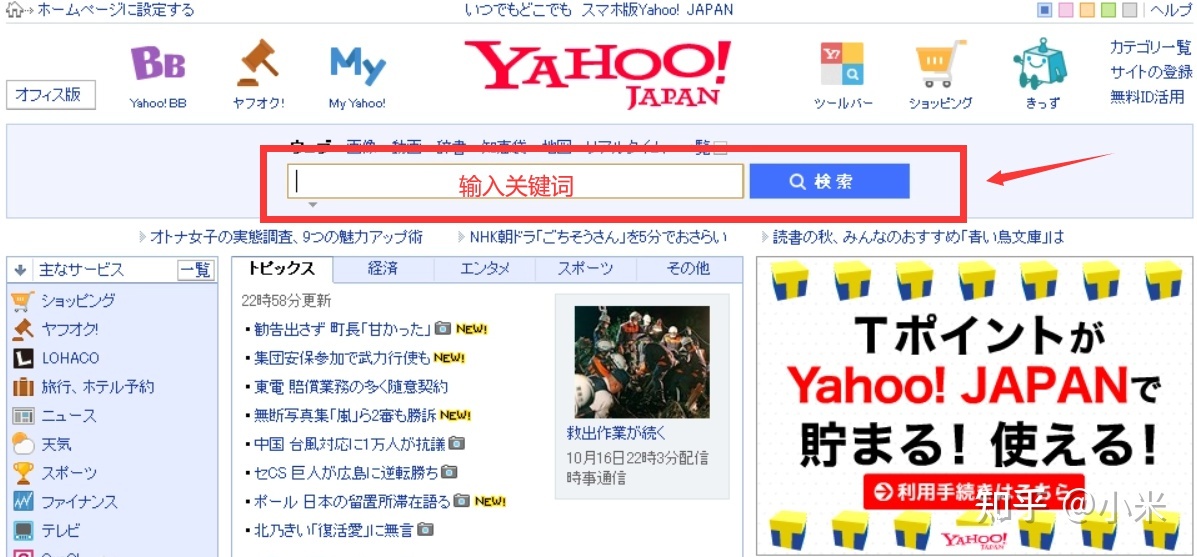Click the home icon beside ホームページに設定する

point(14,11)
